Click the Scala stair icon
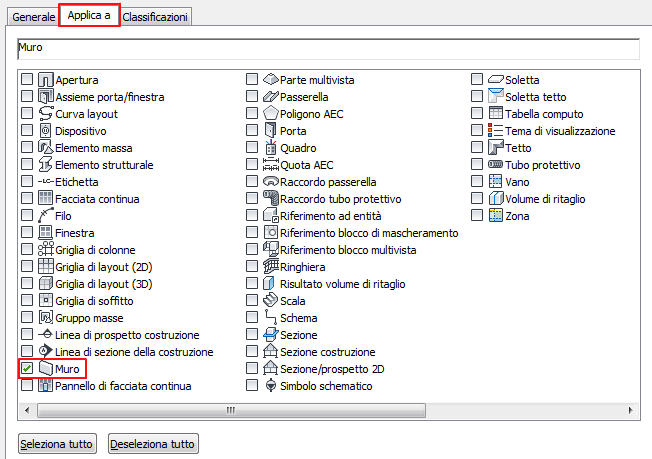The height and width of the screenshot is (459, 652). pyautogui.click(x=269, y=300)
